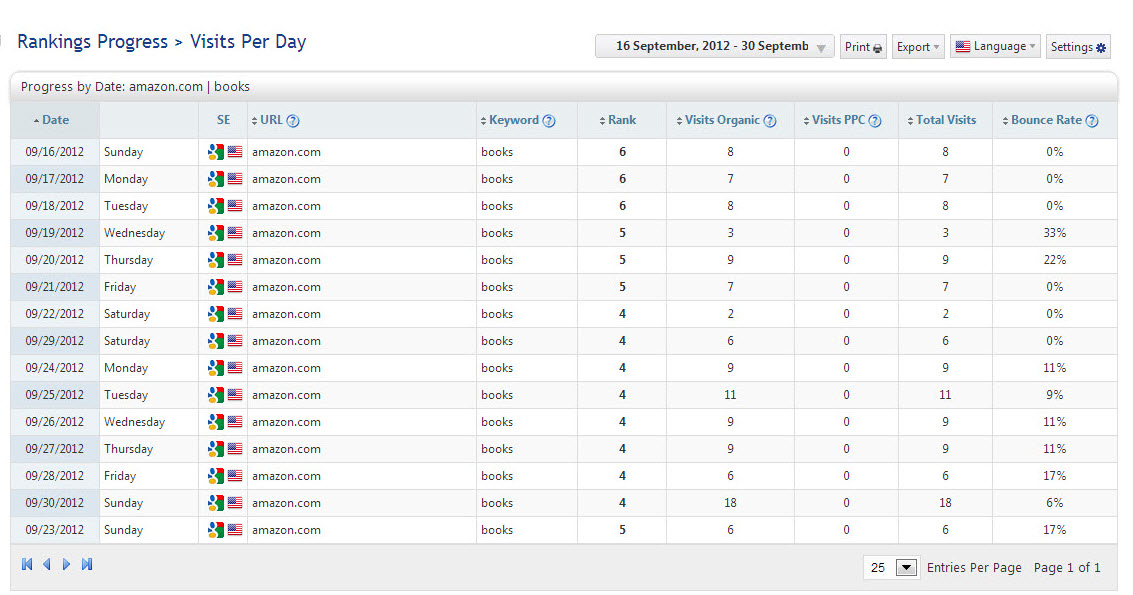This screenshot has height=595, width=1133.
Task: Open Settings button
Action: [x=1078, y=47]
